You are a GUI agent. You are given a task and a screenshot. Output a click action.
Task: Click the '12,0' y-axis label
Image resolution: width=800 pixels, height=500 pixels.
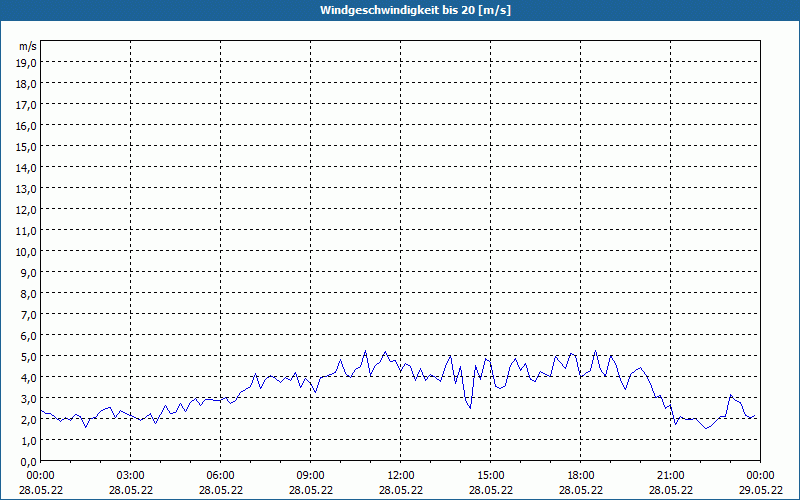tap(27, 210)
